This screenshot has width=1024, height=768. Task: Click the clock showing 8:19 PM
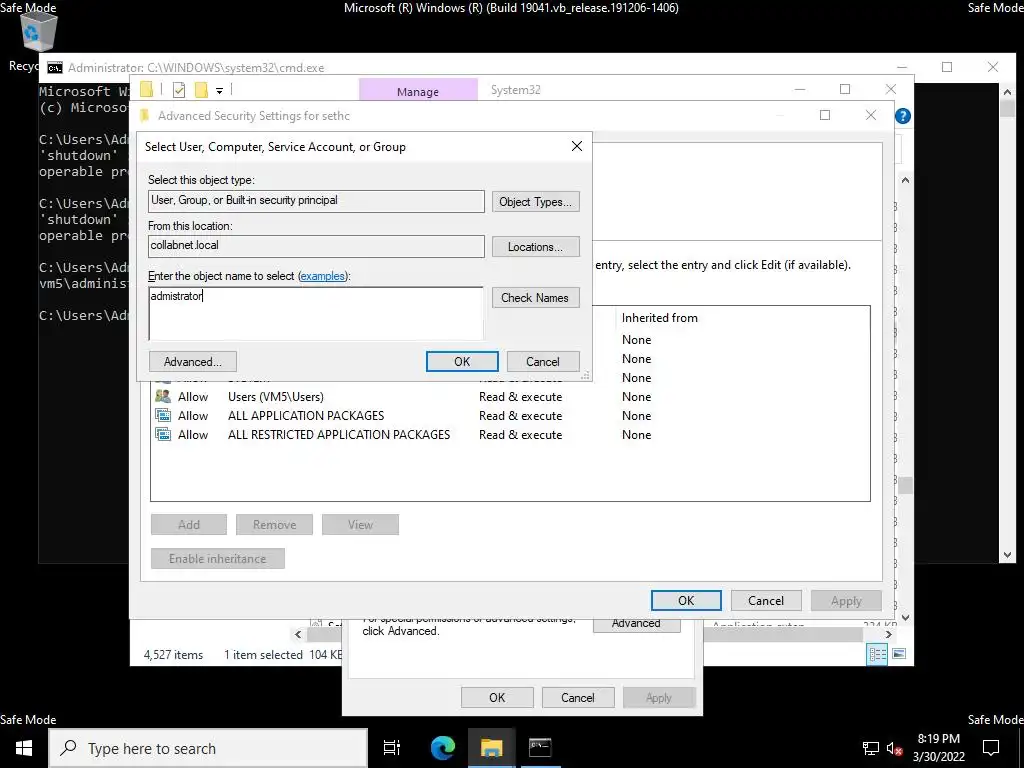point(938,739)
